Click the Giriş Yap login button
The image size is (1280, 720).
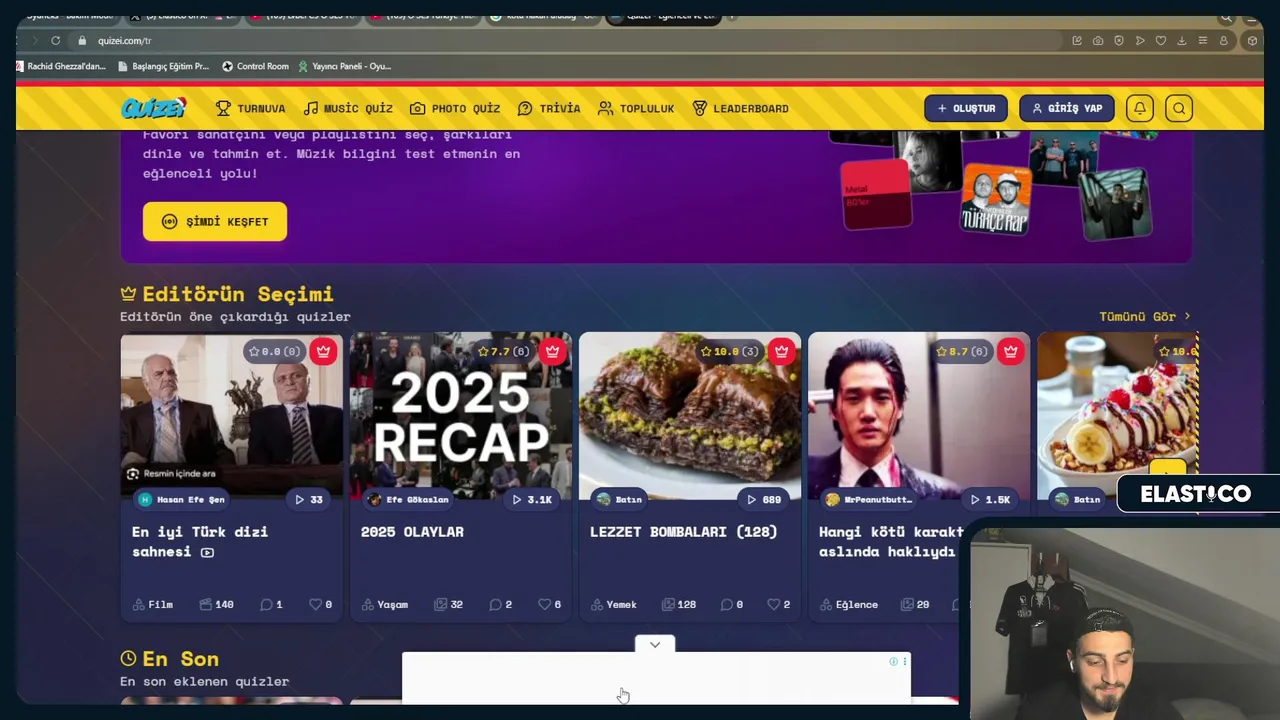1067,108
